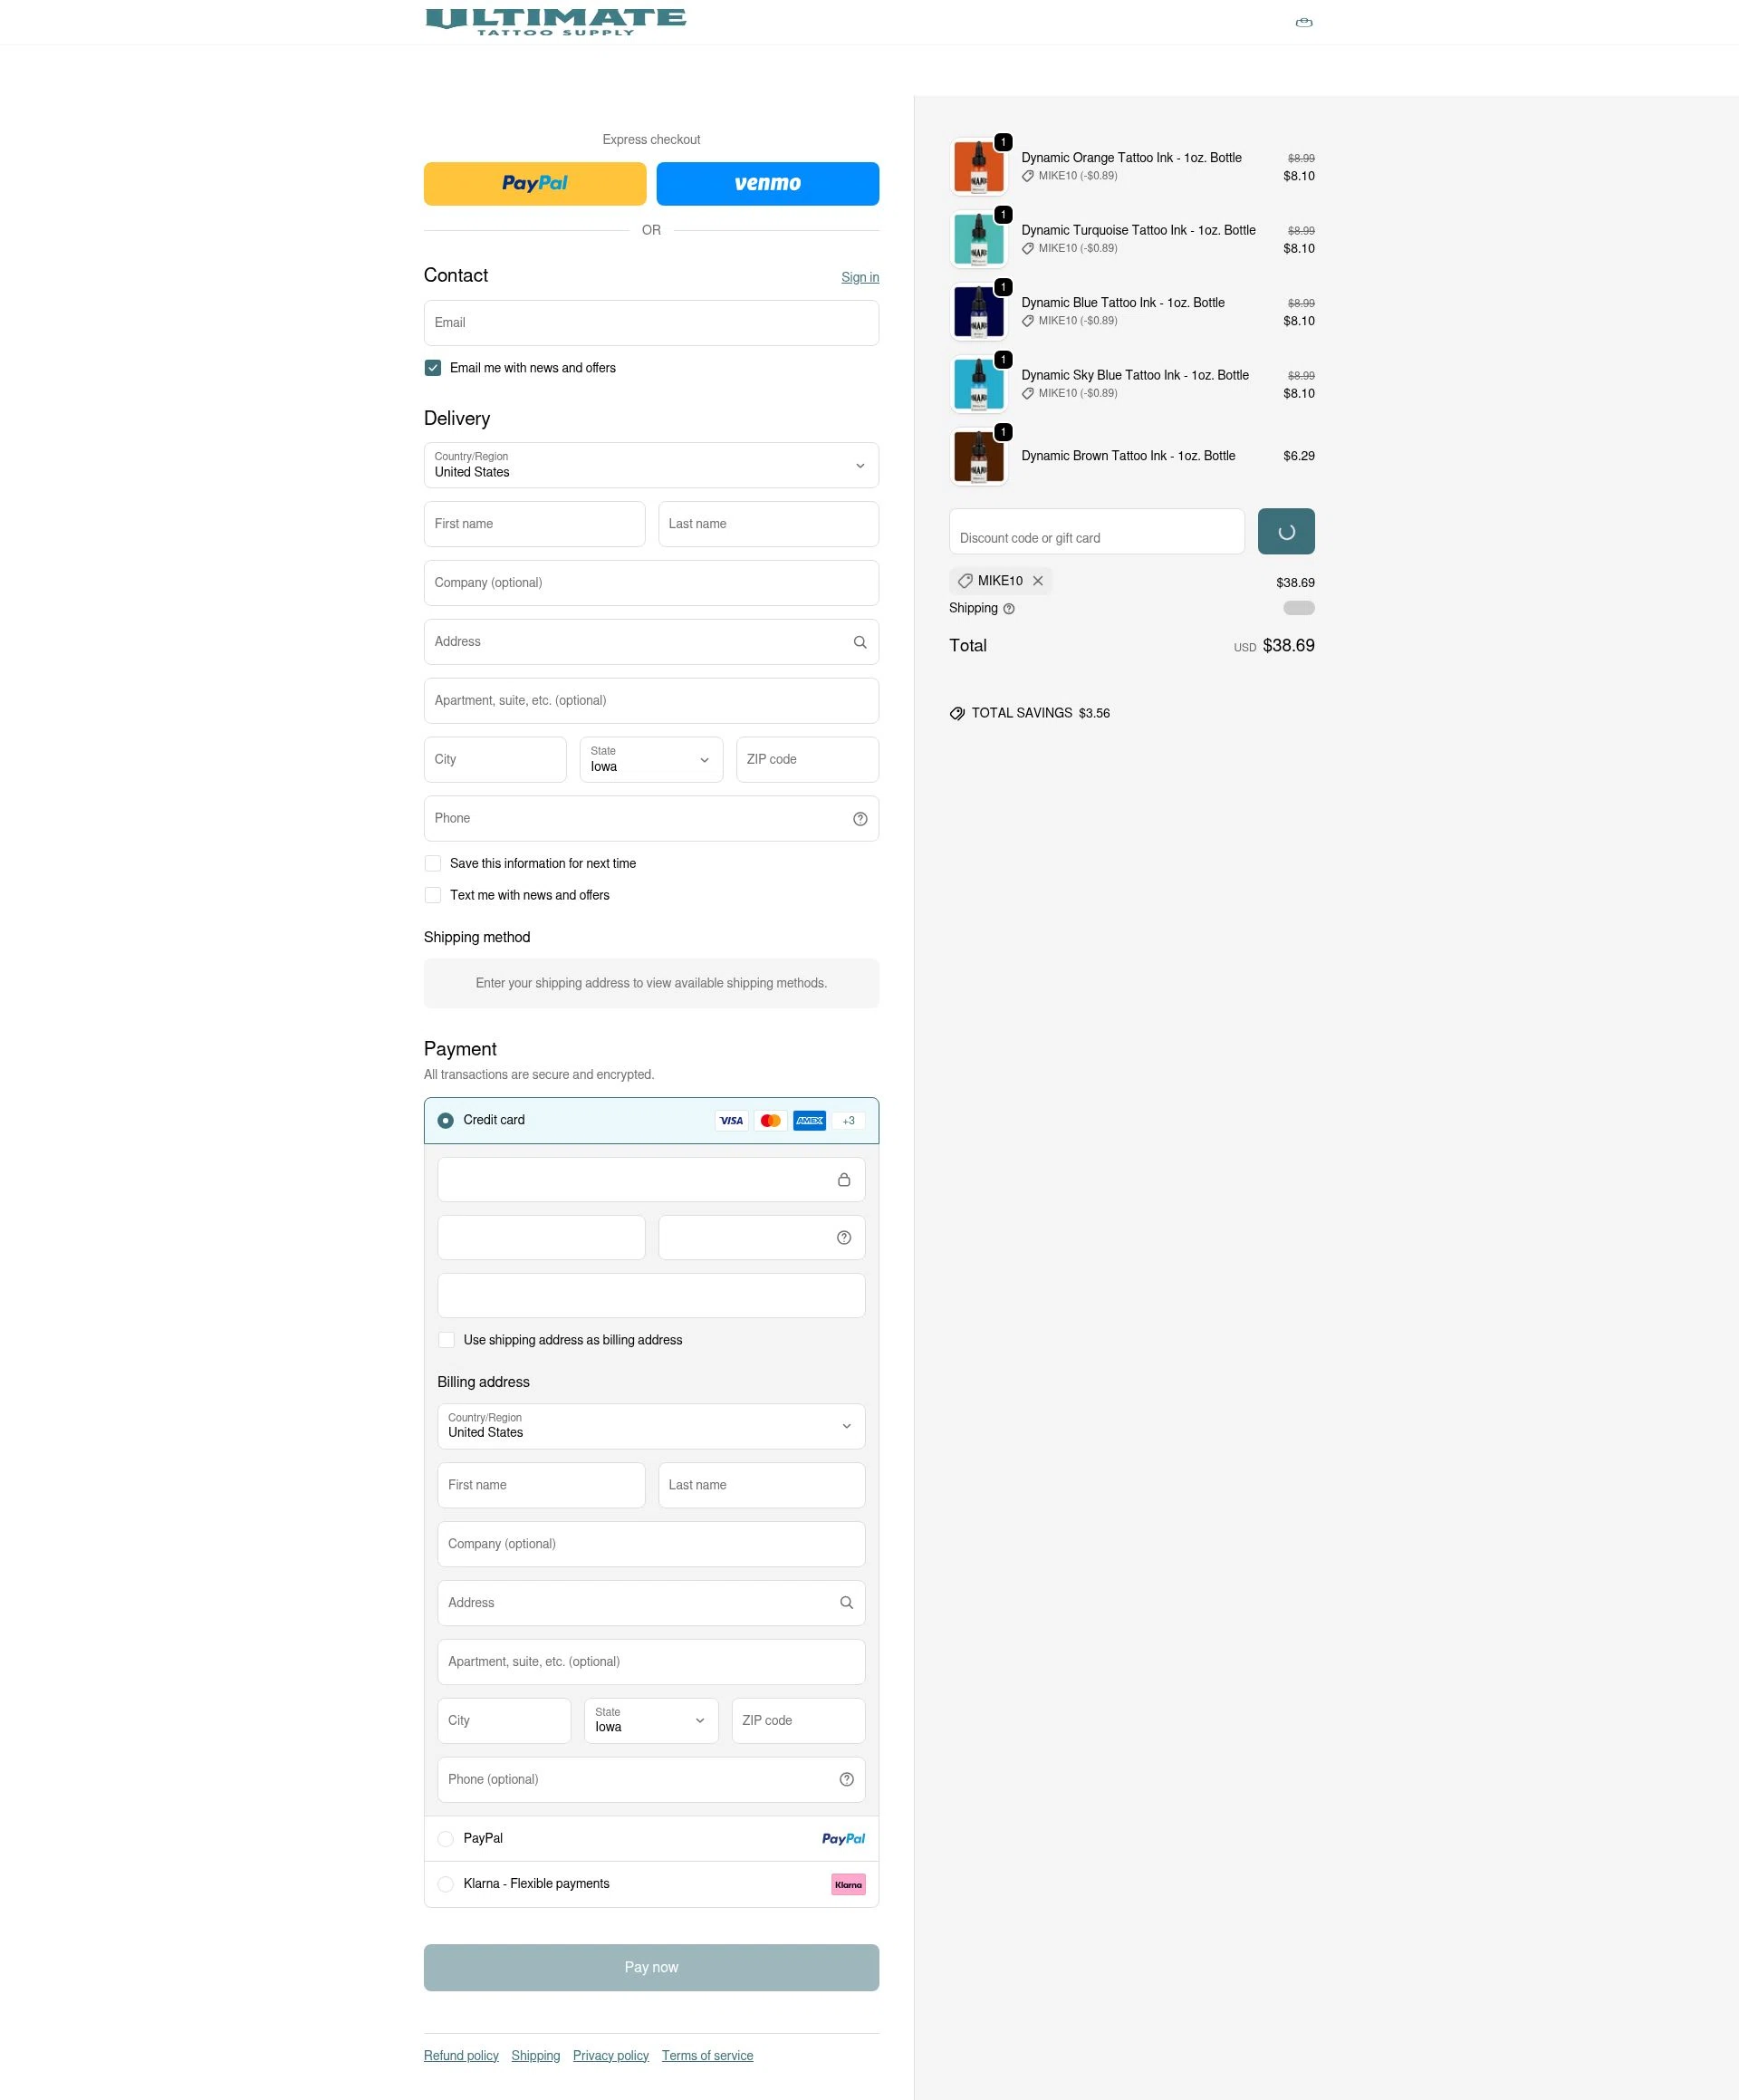Click the billing address search icon
Viewport: 1739px width, 2100px height.
846,1602
